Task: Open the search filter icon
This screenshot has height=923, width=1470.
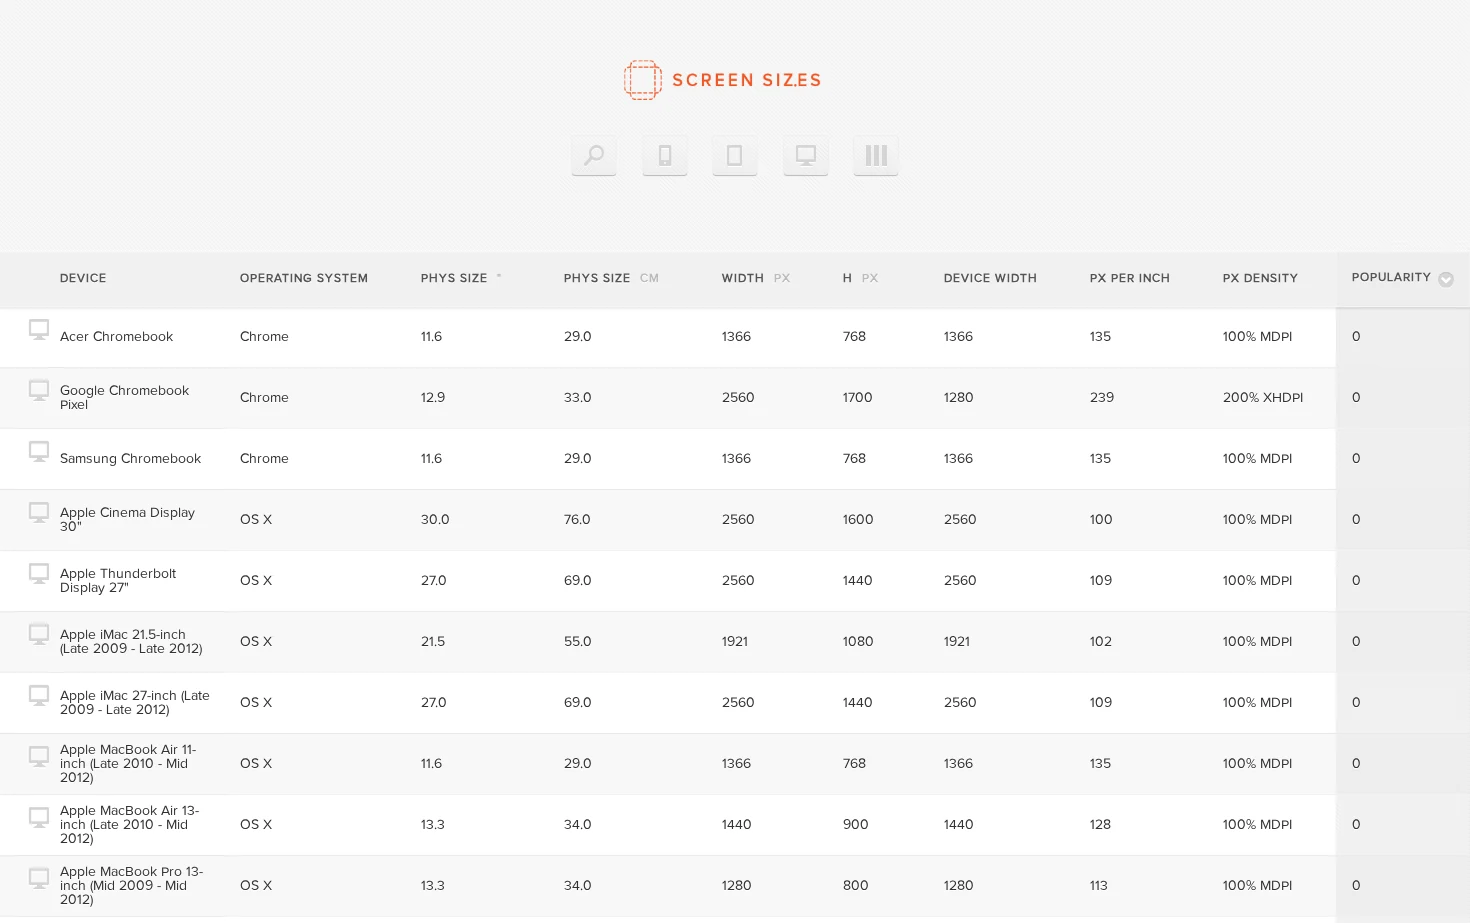Action: (594, 155)
